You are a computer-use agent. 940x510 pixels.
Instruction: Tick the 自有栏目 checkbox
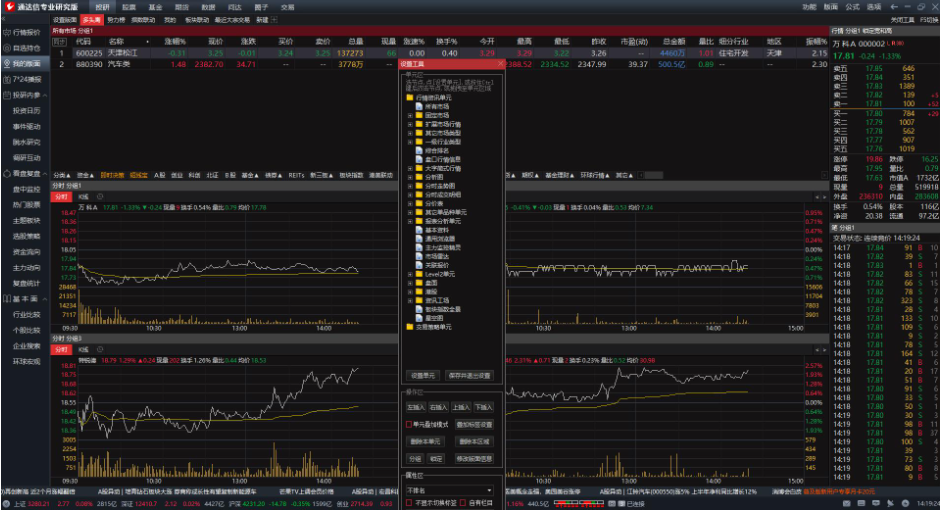[x=465, y=502]
